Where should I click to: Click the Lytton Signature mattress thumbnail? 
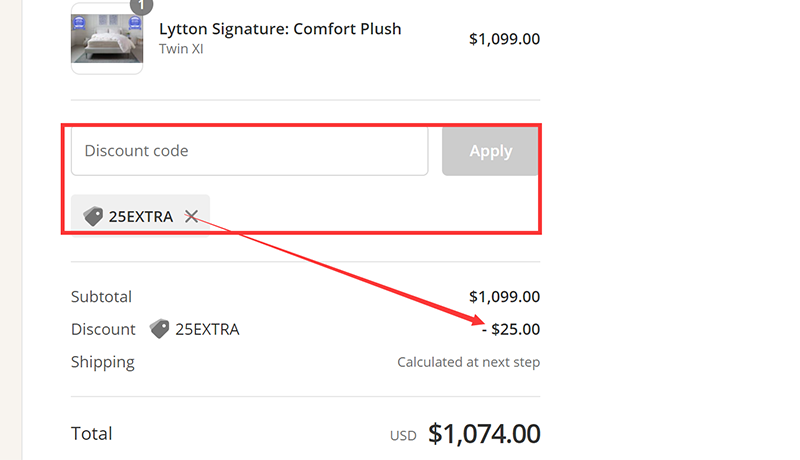(106, 40)
